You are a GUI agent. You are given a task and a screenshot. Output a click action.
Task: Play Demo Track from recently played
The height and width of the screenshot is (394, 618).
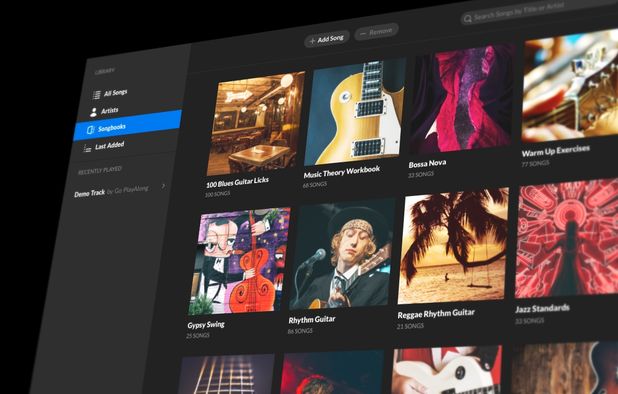(112, 191)
